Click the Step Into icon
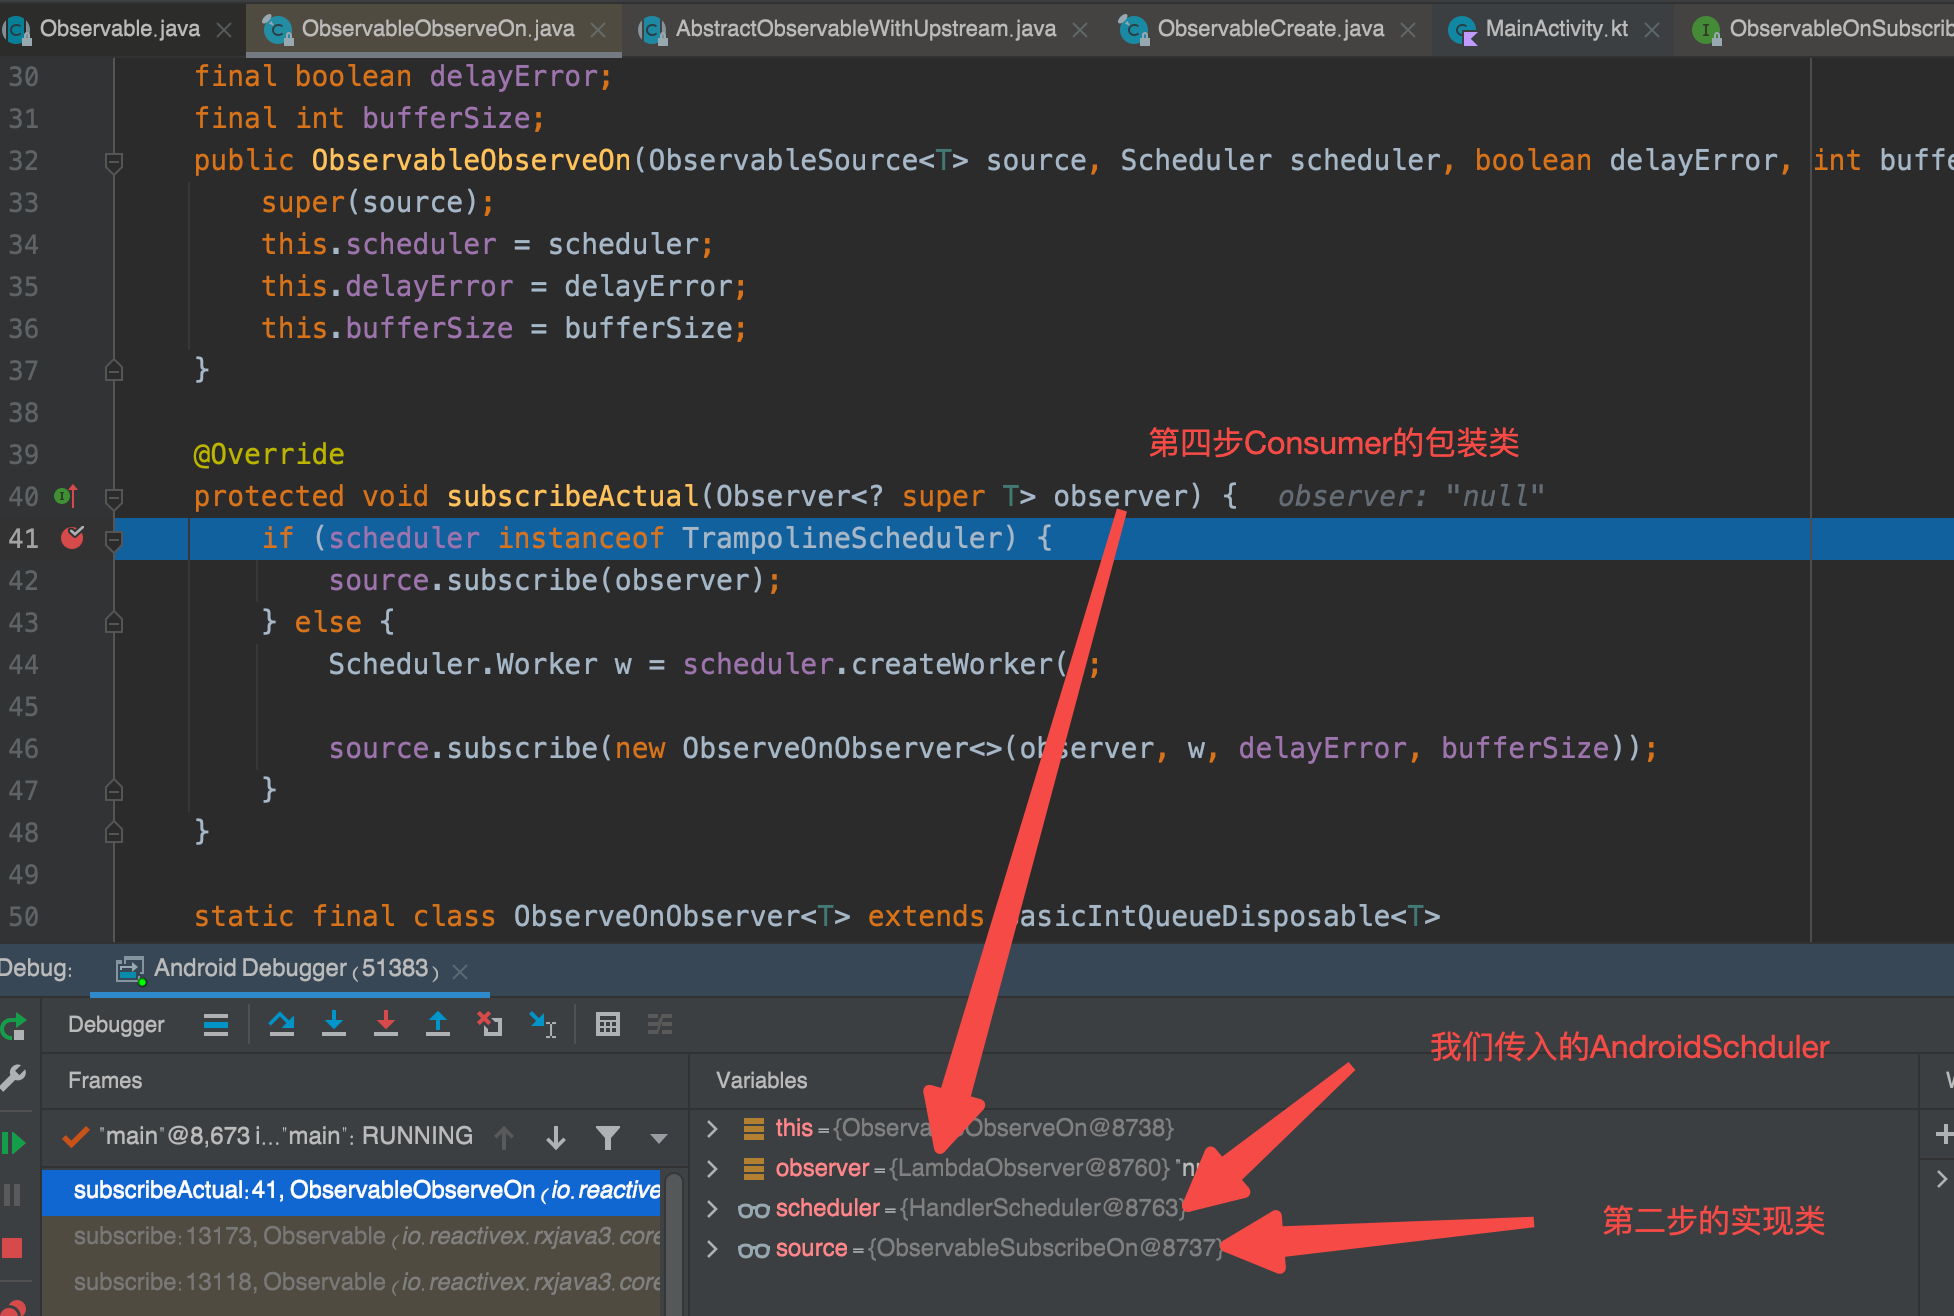This screenshot has height=1316, width=1954. click(334, 1024)
